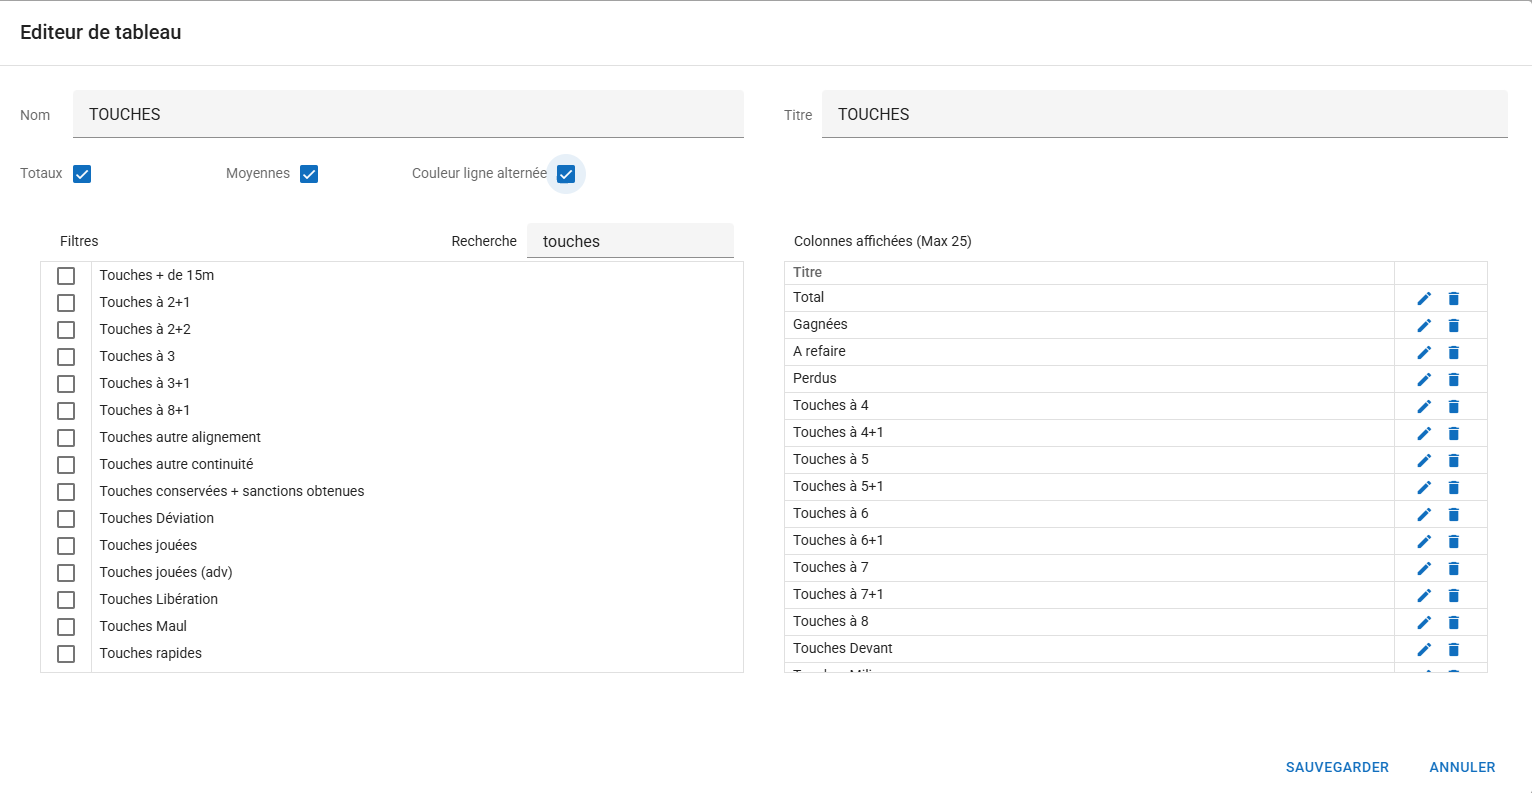Click pencil icon for A refaire column
The image size is (1532, 793).
(1424, 352)
